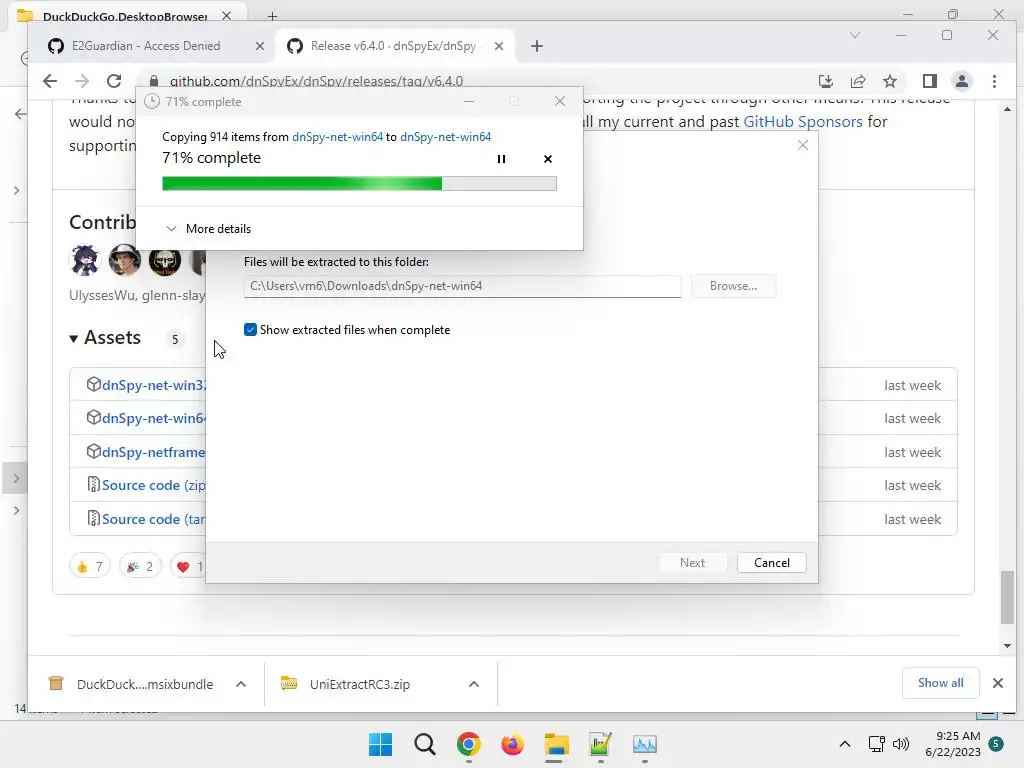The image size is (1024, 768).
Task: Click the Next button in extract dialog
Action: click(x=692, y=563)
